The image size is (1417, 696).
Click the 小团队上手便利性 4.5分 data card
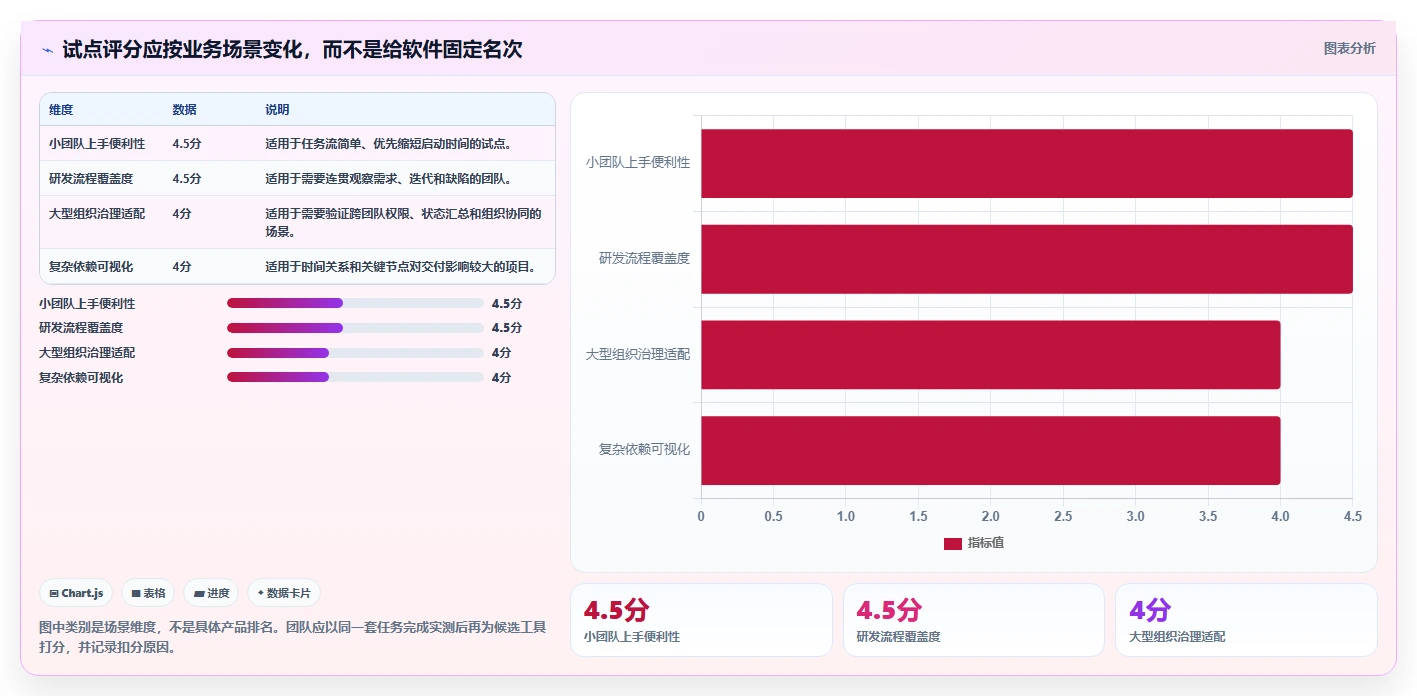[701, 620]
